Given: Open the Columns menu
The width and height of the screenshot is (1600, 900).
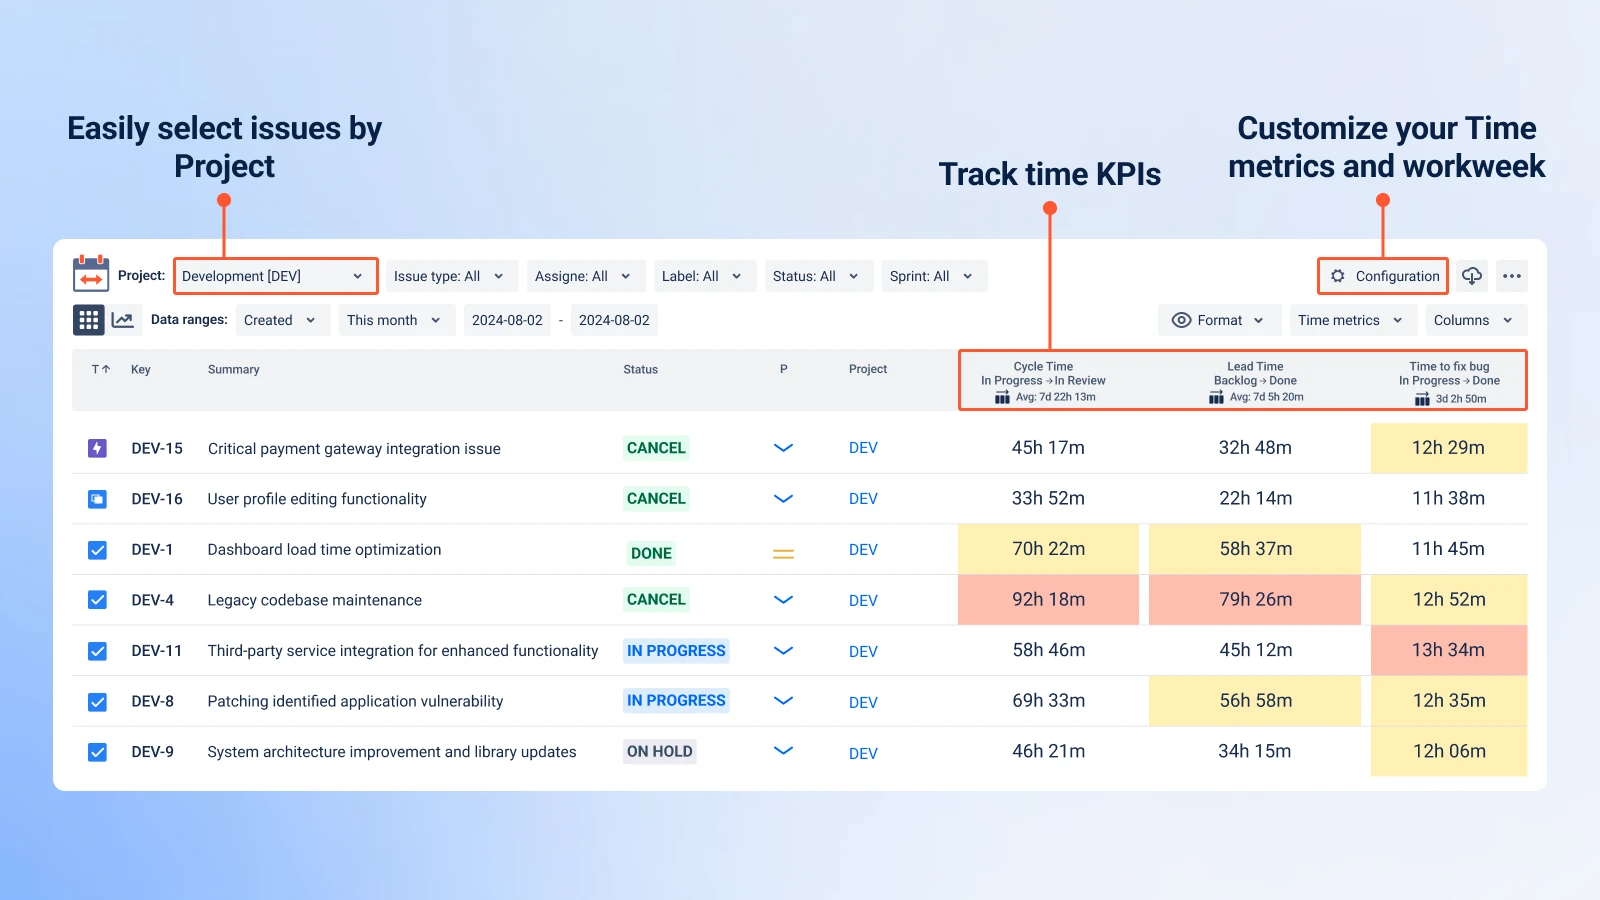Looking at the screenshot, I should 1474,320.
